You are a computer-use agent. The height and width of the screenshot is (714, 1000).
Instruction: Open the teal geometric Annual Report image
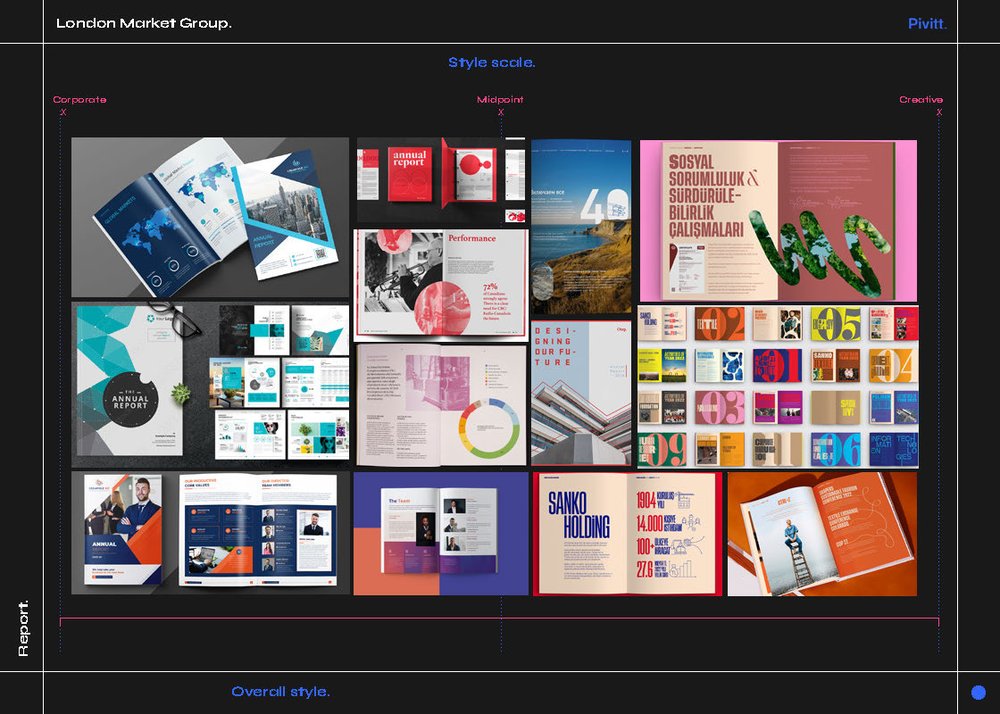click(210, 385)
